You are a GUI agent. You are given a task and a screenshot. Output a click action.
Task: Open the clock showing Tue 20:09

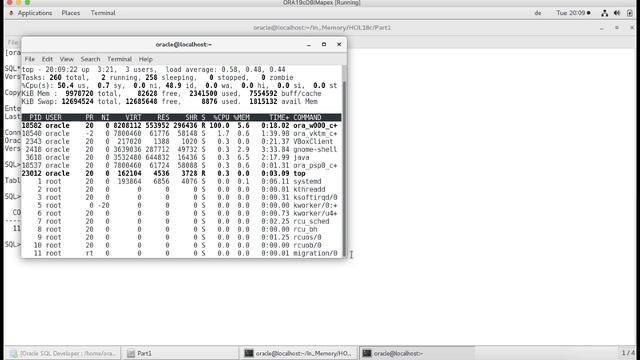click(573, 13)
